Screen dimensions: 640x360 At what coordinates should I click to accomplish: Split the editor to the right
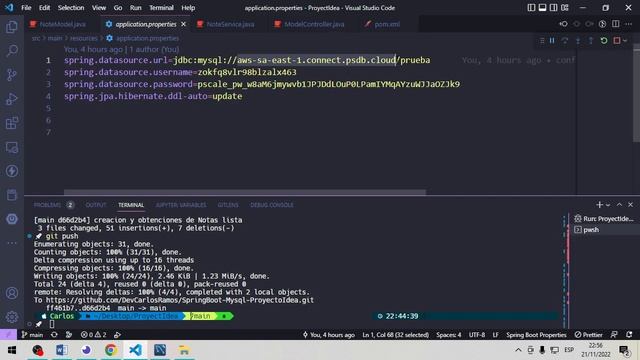coord(616,24)
